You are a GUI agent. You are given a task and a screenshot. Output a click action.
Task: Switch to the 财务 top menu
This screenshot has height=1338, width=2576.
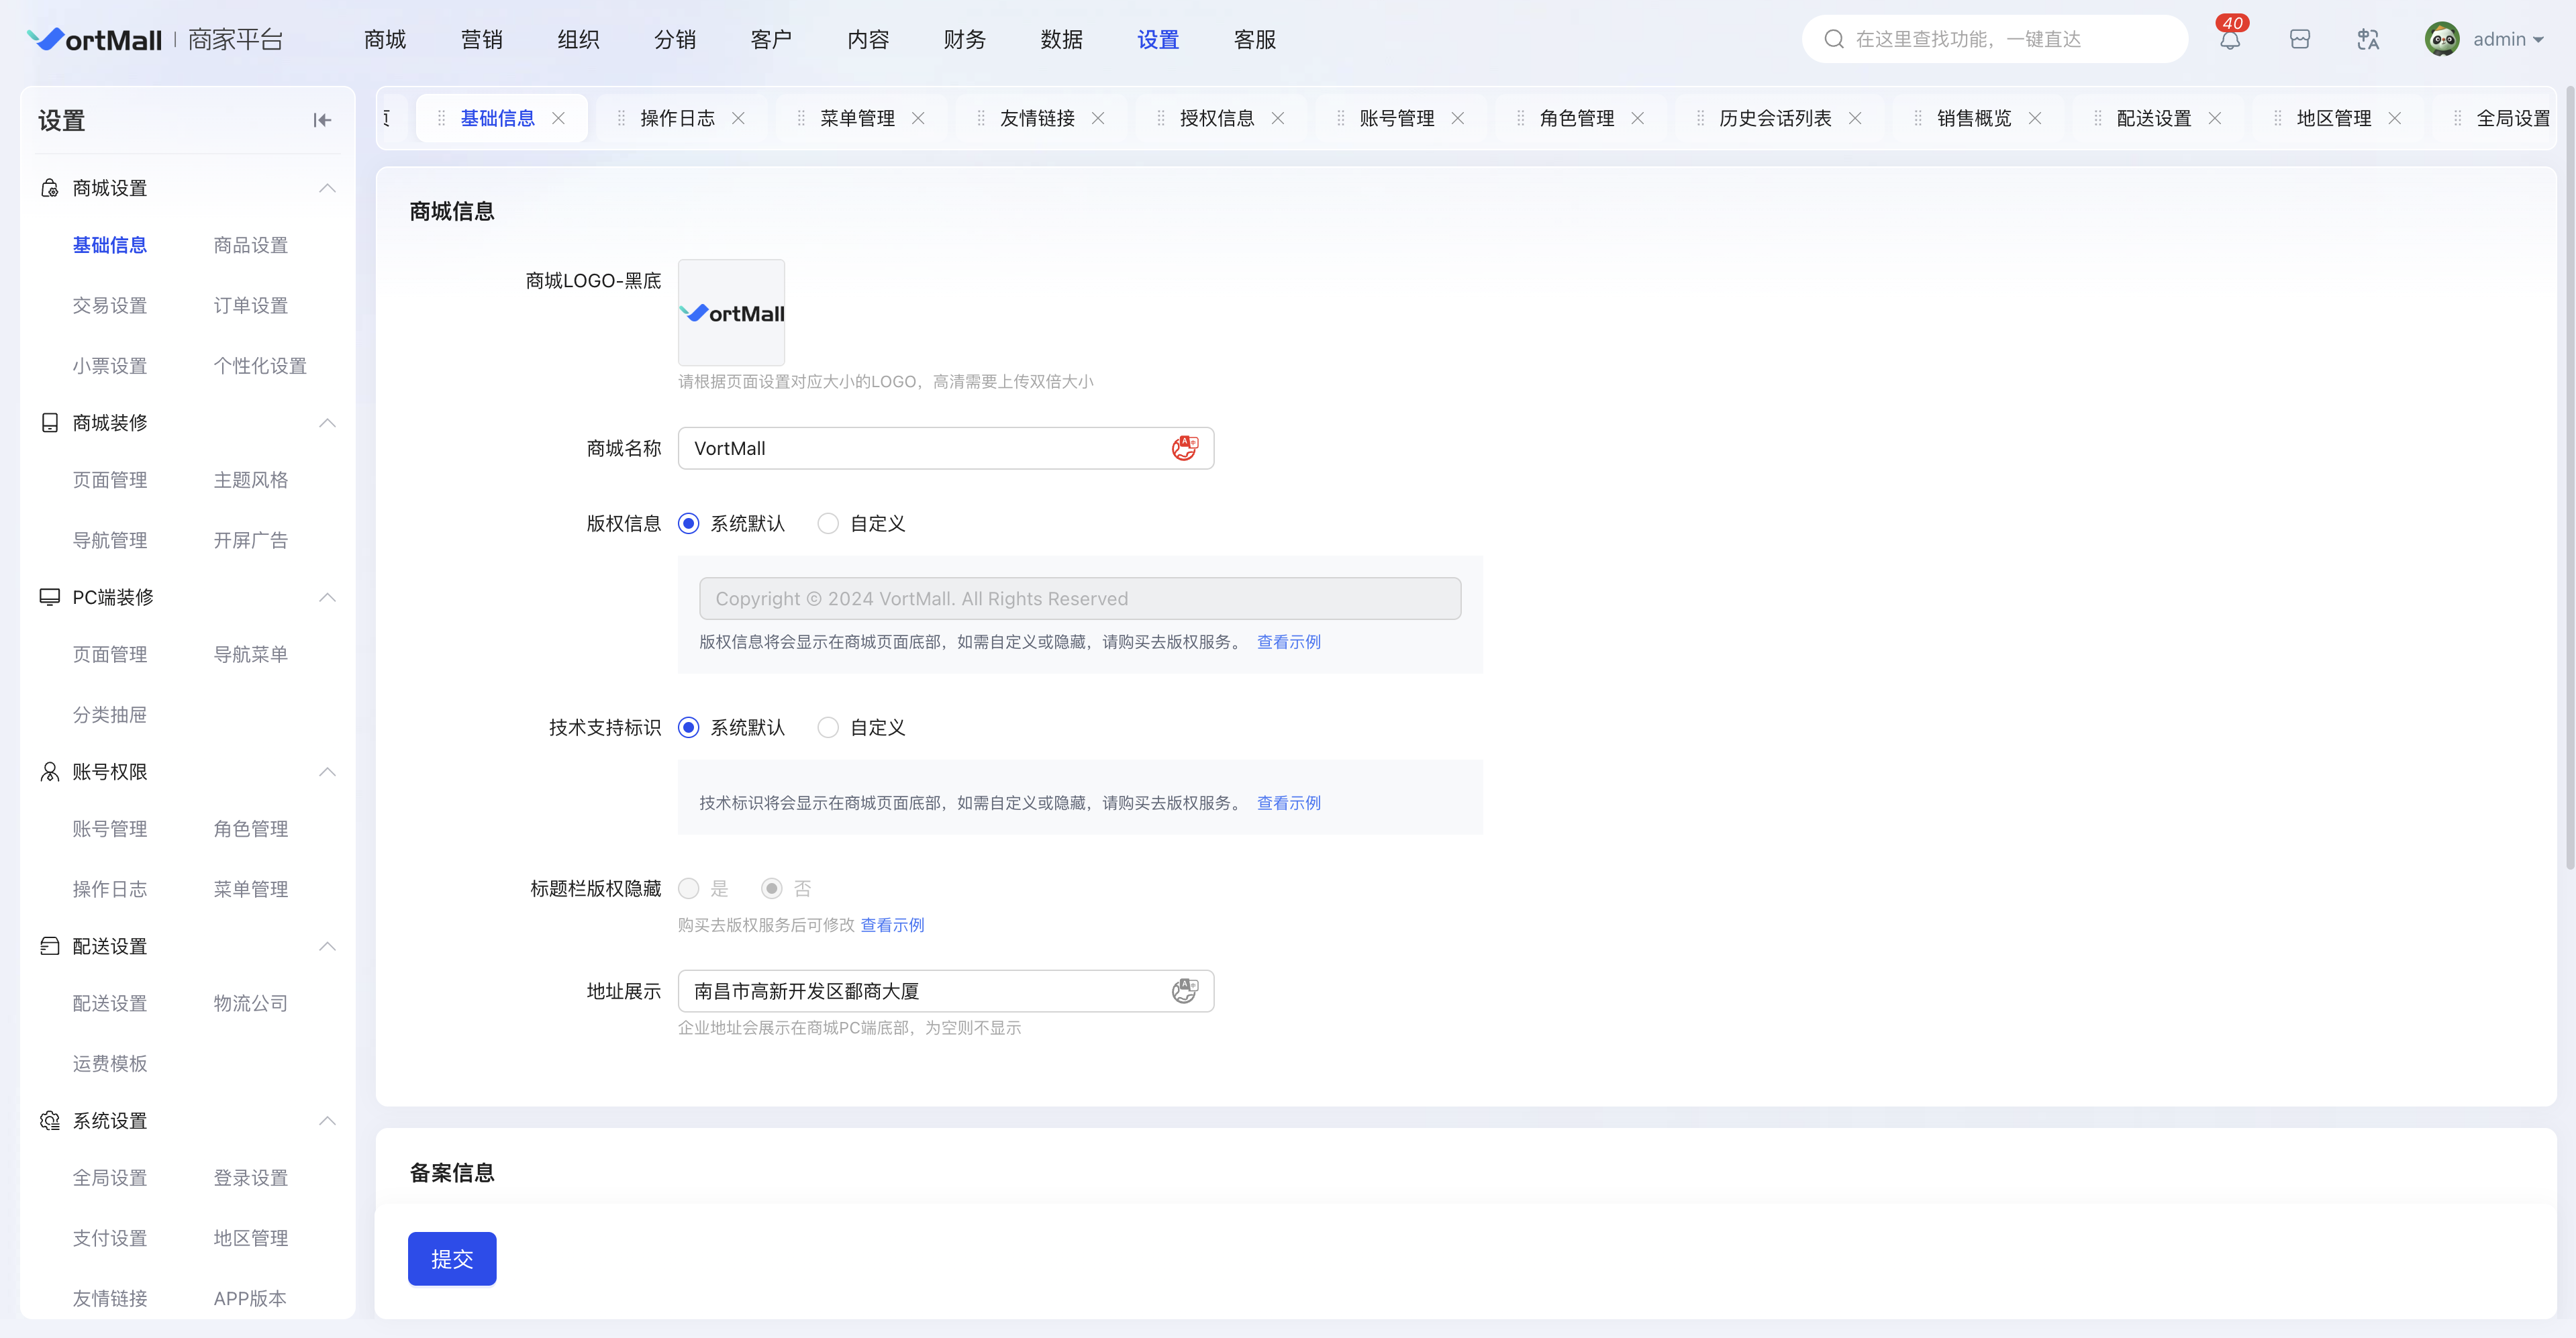tap(964, 40)
